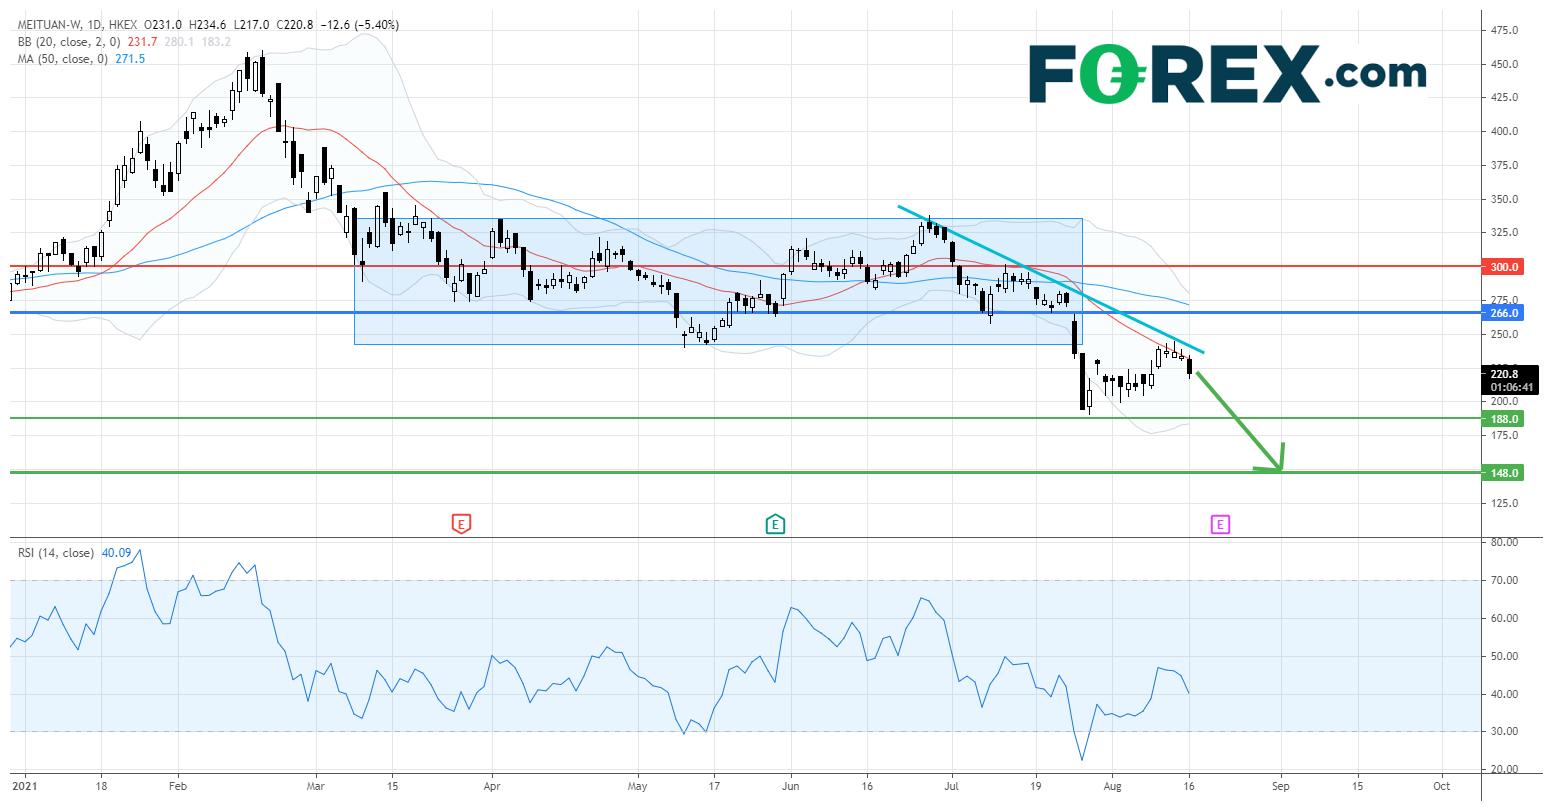Click the Jun date on time axis
Screen dimensions: 1552x804
tap(790, 788)
